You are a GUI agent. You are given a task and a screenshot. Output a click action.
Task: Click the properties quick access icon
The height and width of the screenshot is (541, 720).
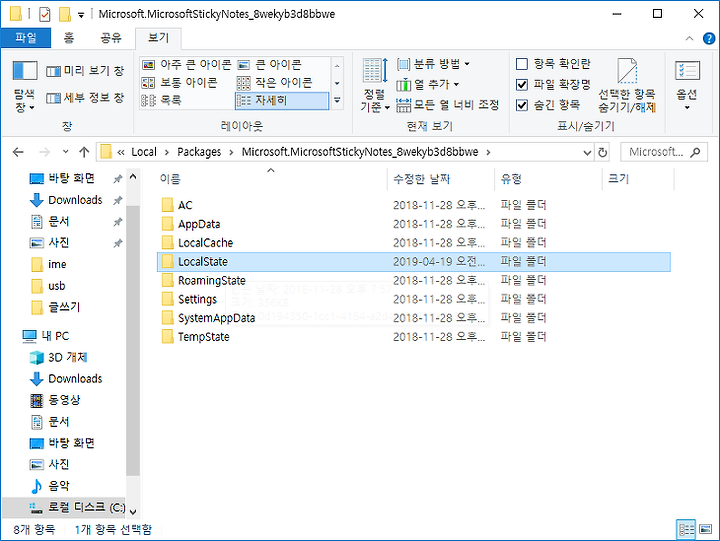[45, 14]
